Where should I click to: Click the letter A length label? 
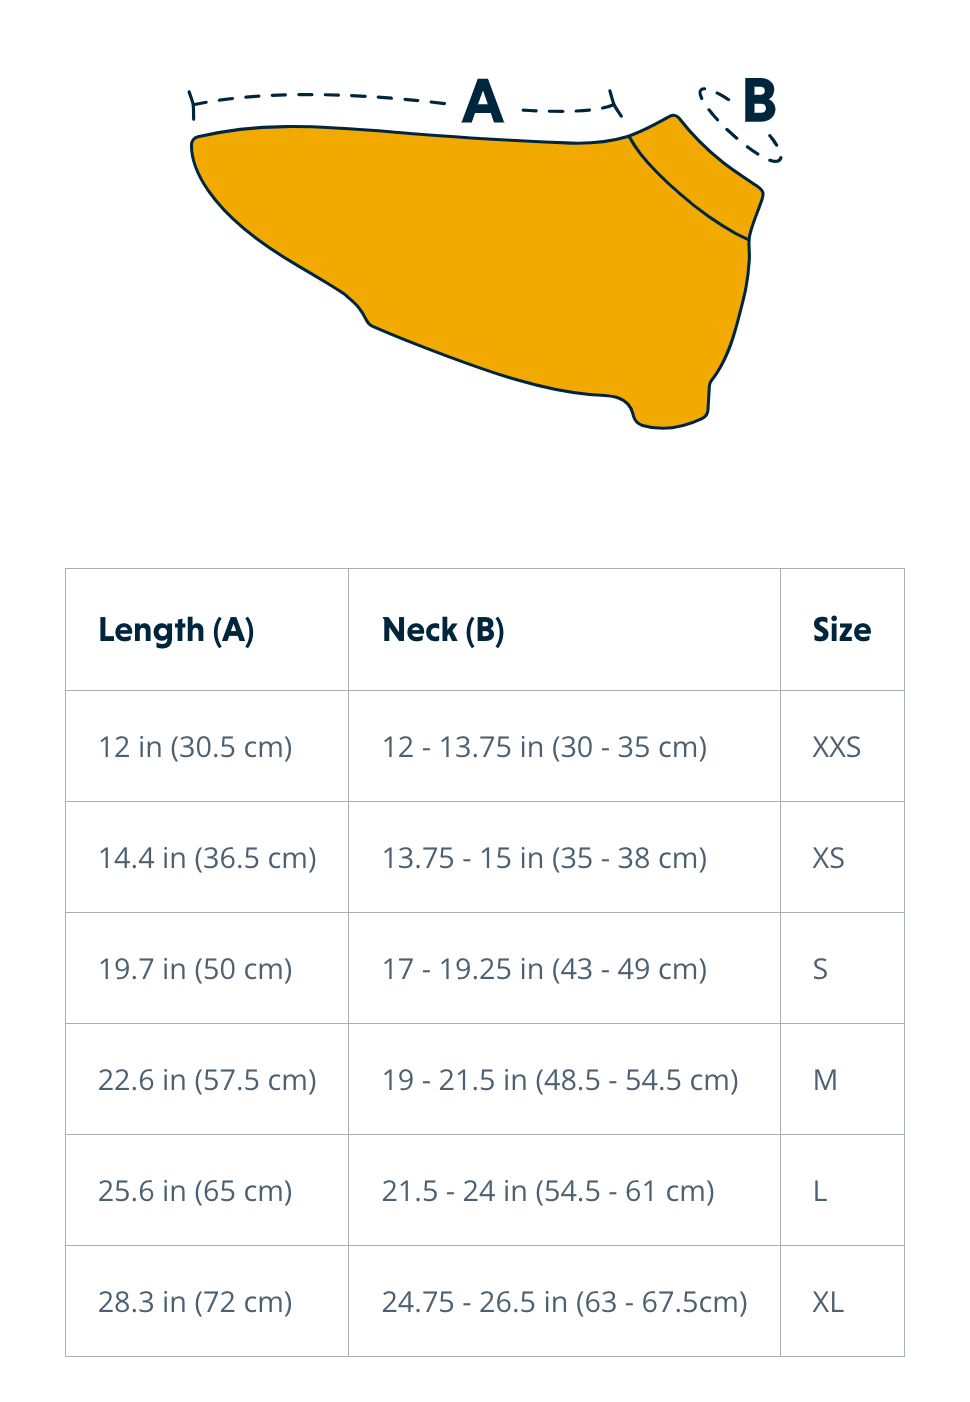point(483,102)
